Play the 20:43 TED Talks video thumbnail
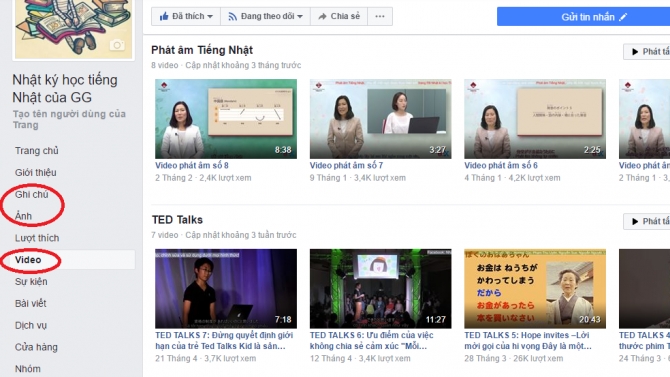 point(535,289)
